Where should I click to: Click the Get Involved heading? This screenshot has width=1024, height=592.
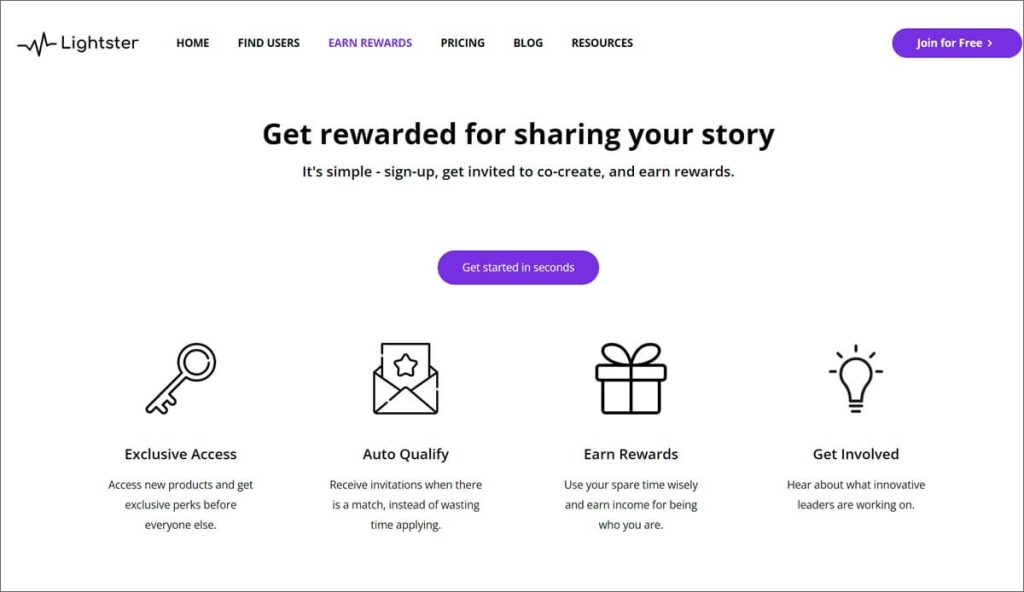coord(855,453)
